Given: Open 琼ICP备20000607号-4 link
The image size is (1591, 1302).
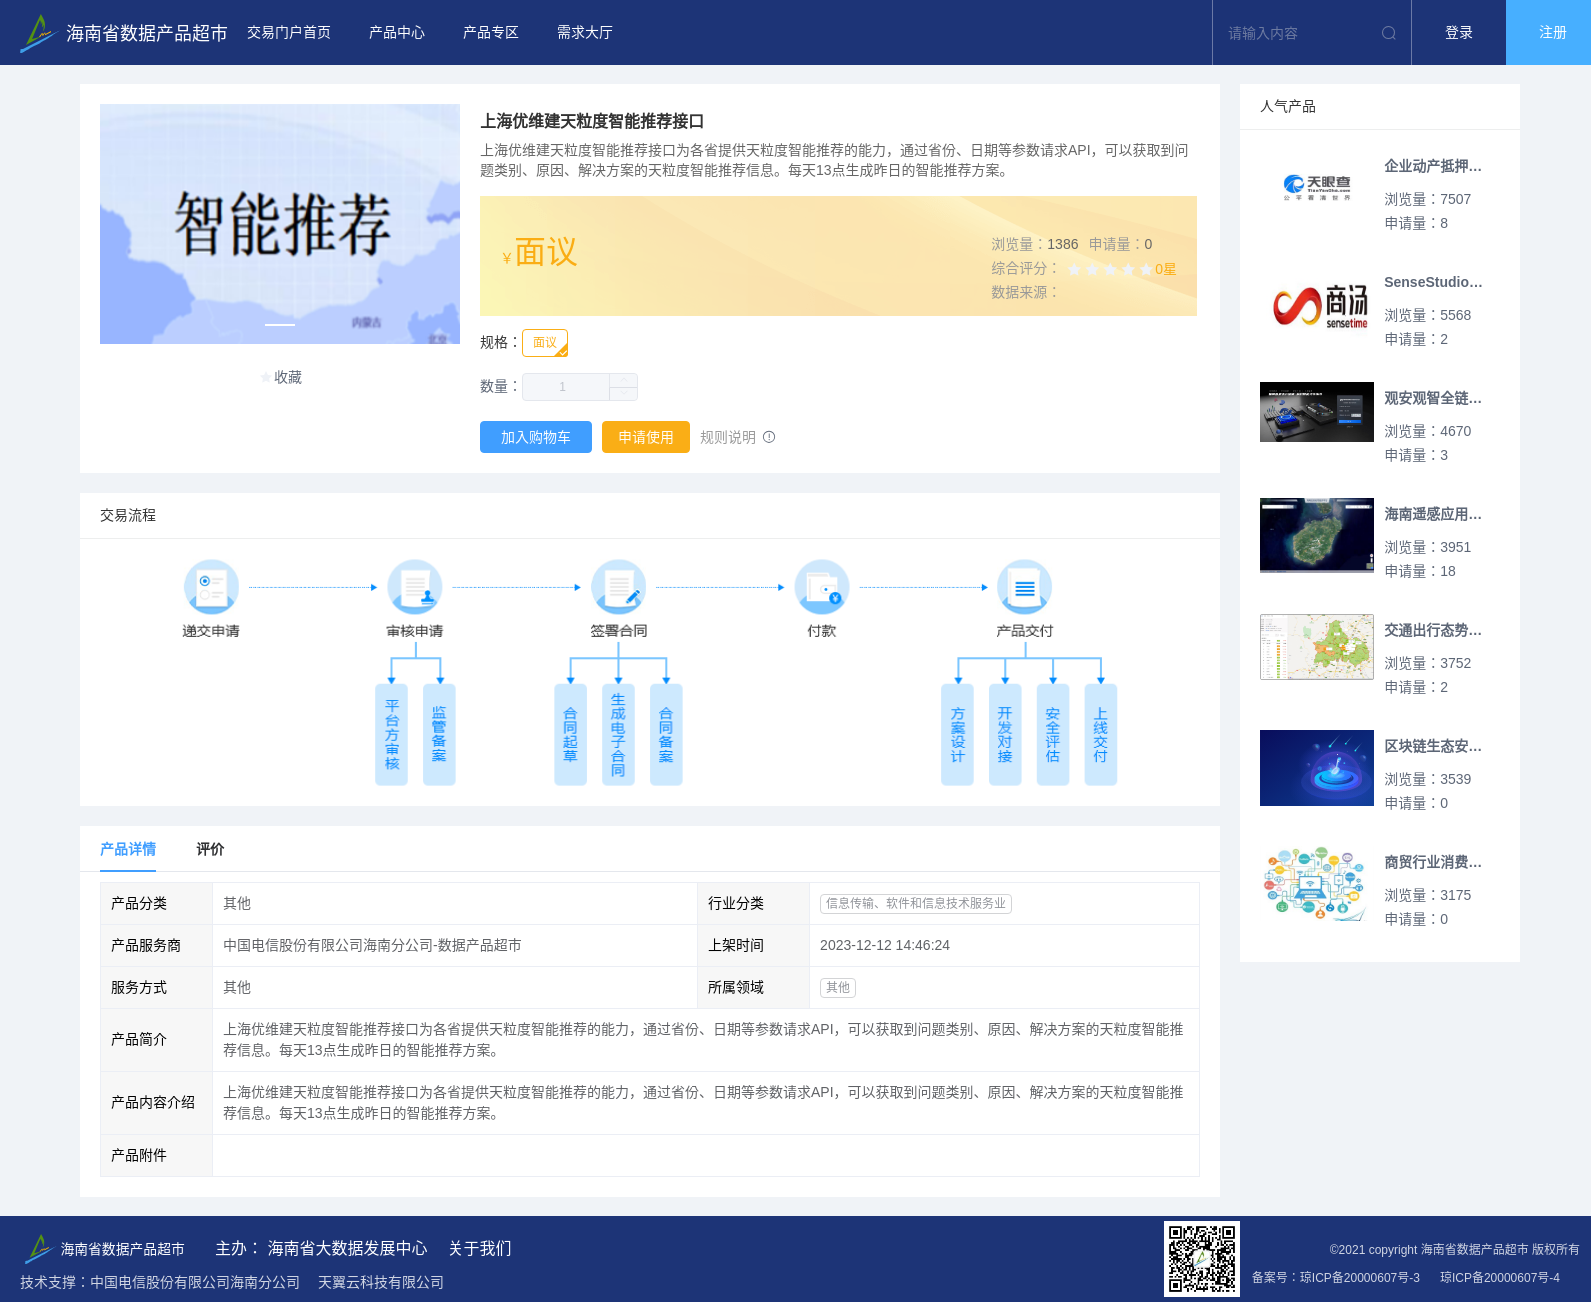Looking at the screenshot, I should pyautogui.click(x=1500, y=1277).
